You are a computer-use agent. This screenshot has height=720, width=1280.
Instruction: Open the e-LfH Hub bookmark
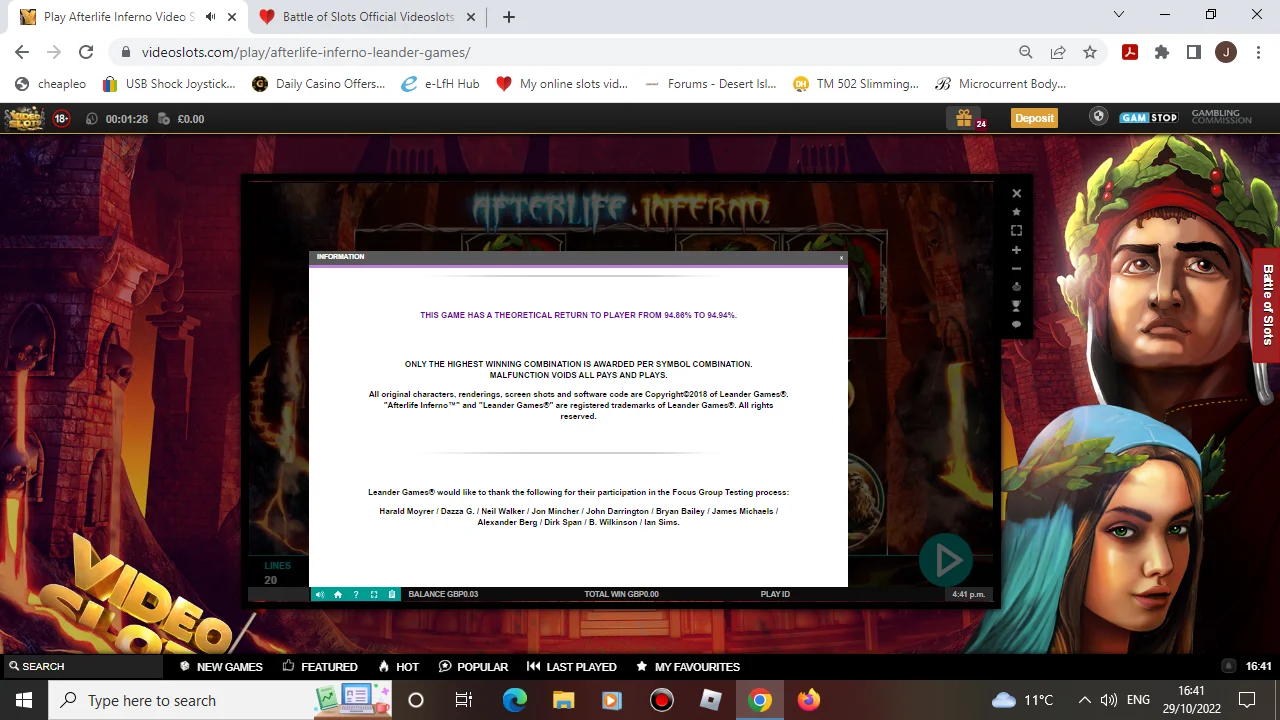(x=440, y=84)
